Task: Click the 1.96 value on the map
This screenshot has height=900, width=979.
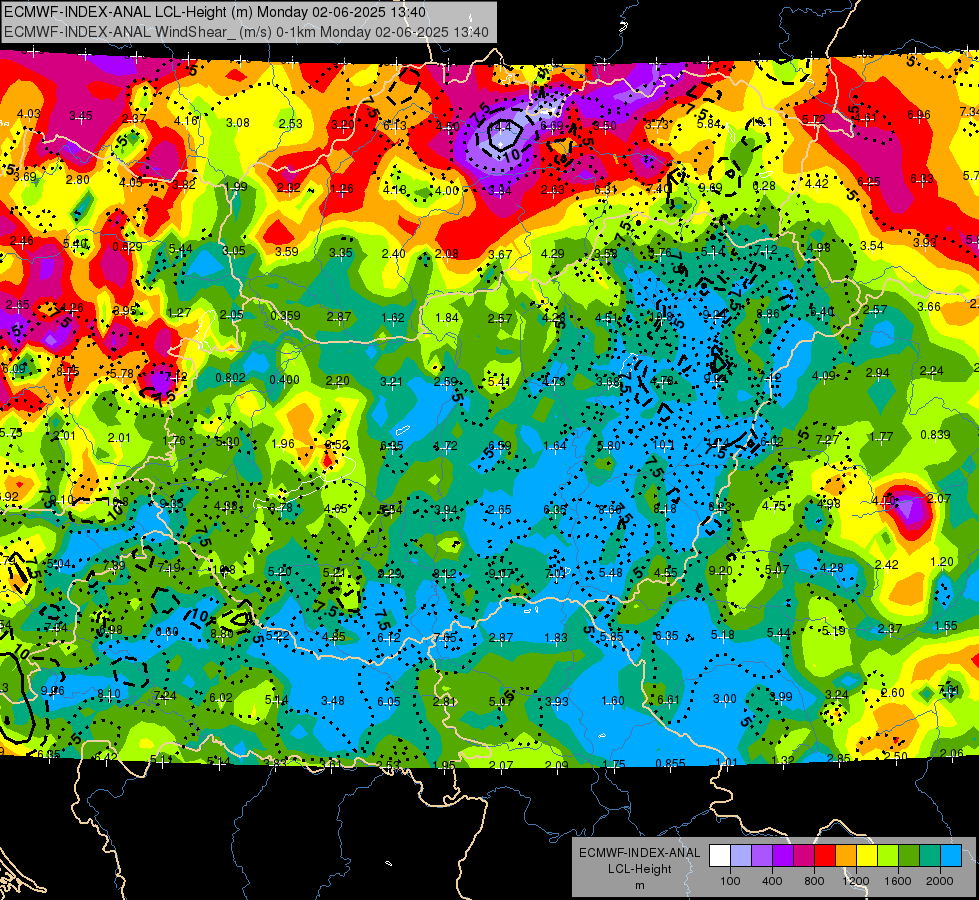Action: (283, 443)
